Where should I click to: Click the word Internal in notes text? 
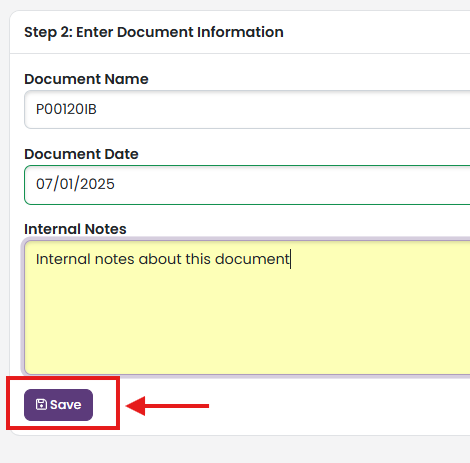[x=63, y=259]
